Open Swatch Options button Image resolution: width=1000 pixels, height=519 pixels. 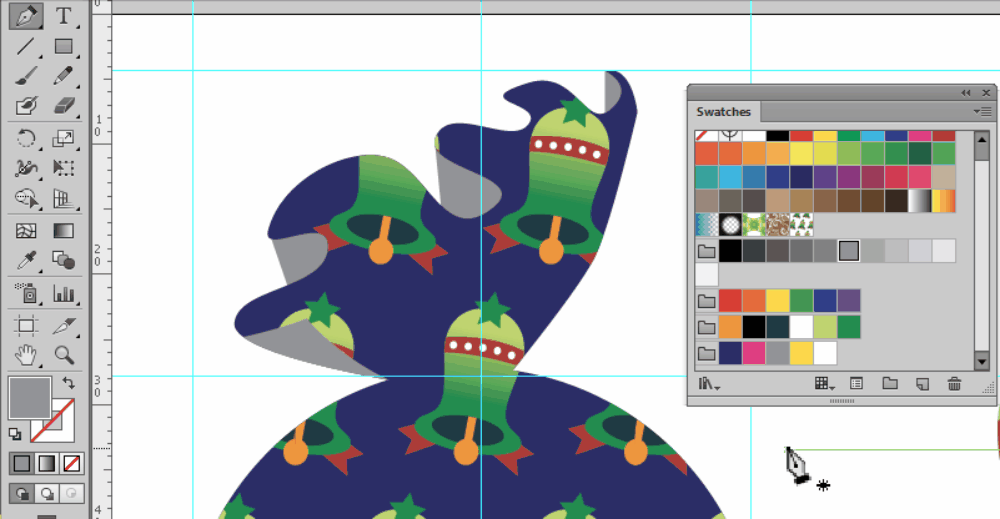click(857, 384)
